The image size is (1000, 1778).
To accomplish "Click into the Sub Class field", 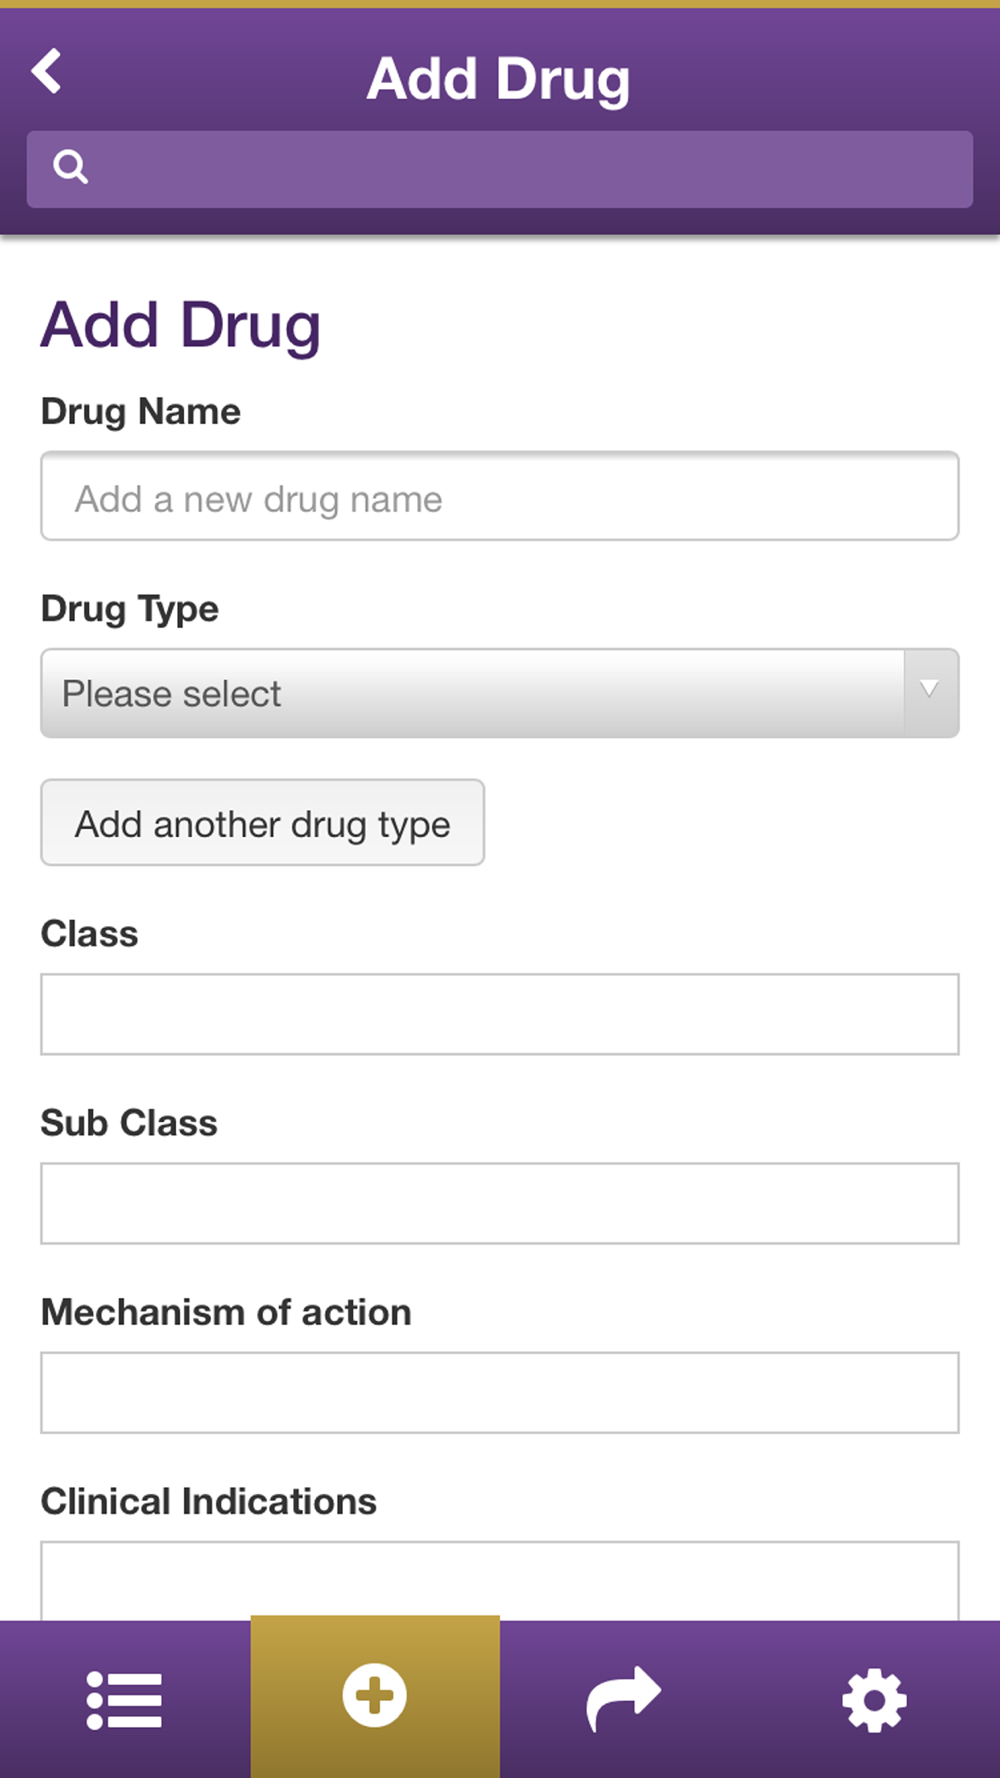I will 500,1203.
